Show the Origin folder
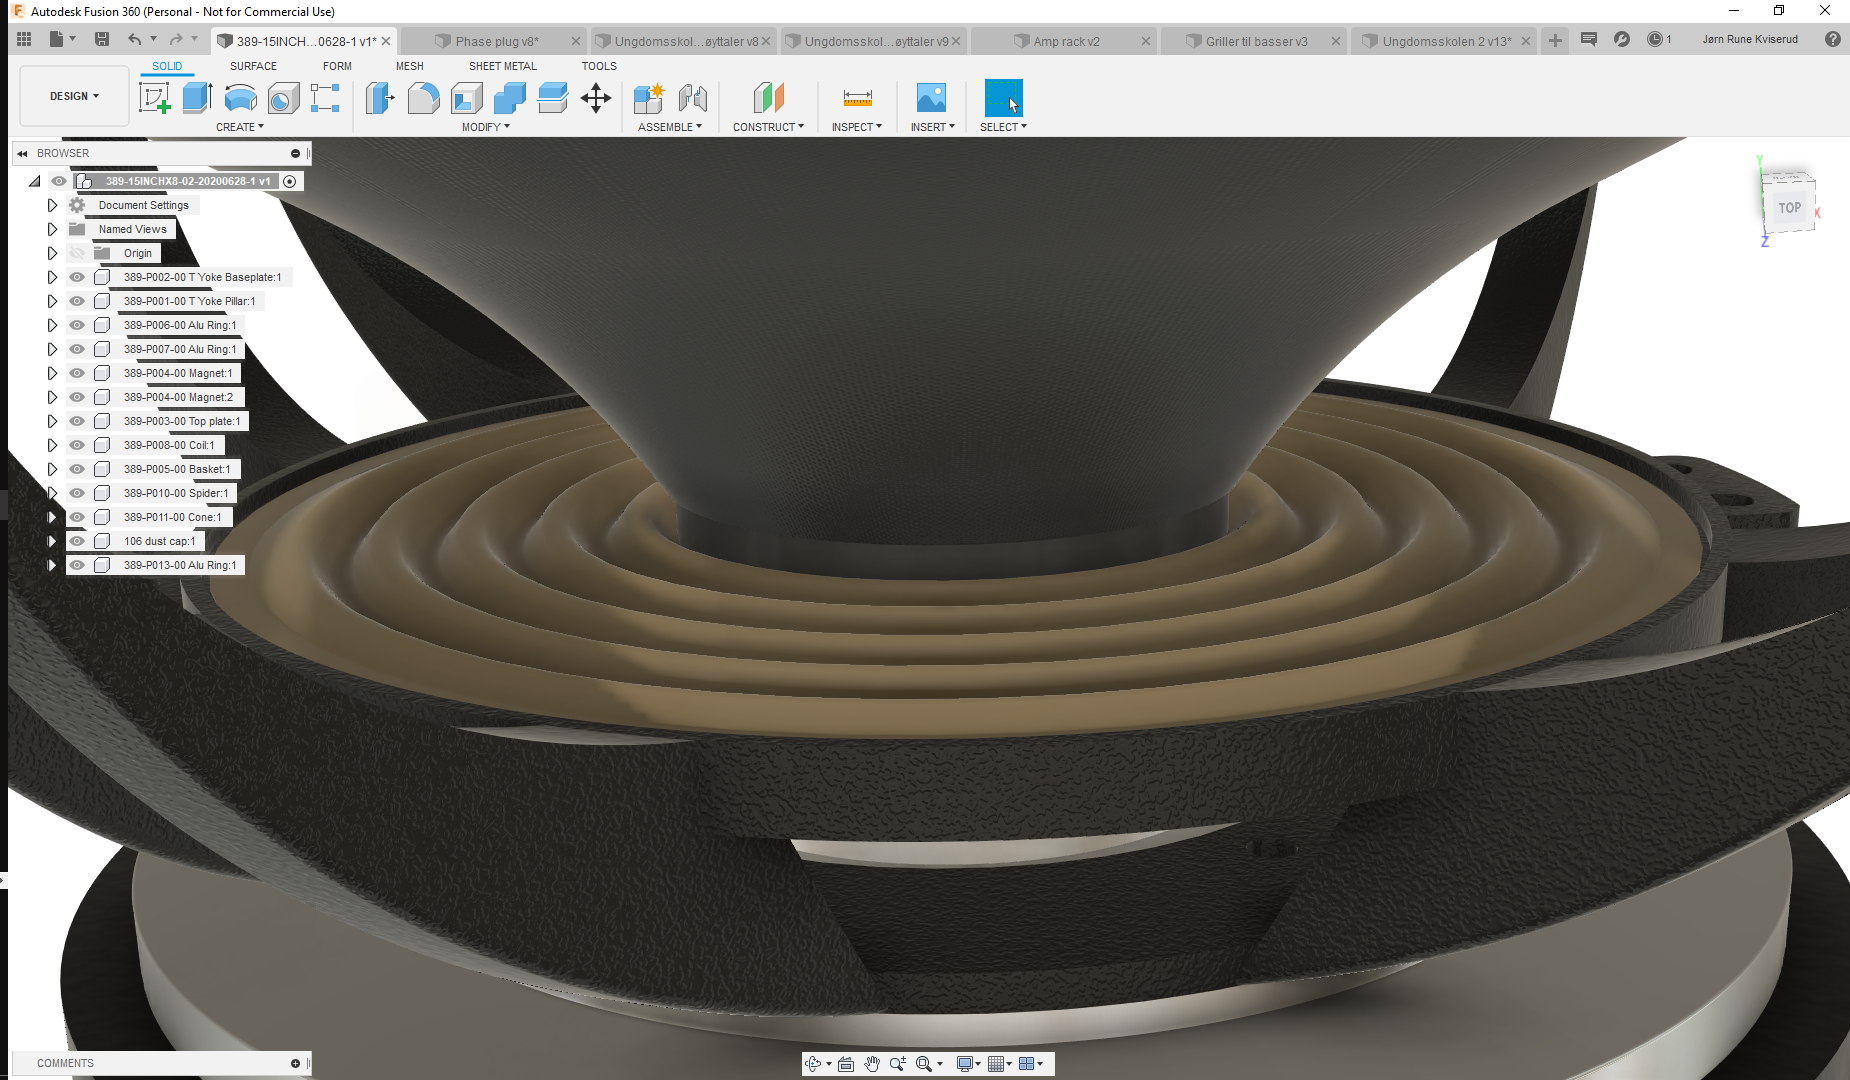Image resolution: width=1850 pixels, height=1080 pixels. coord(77,253)
